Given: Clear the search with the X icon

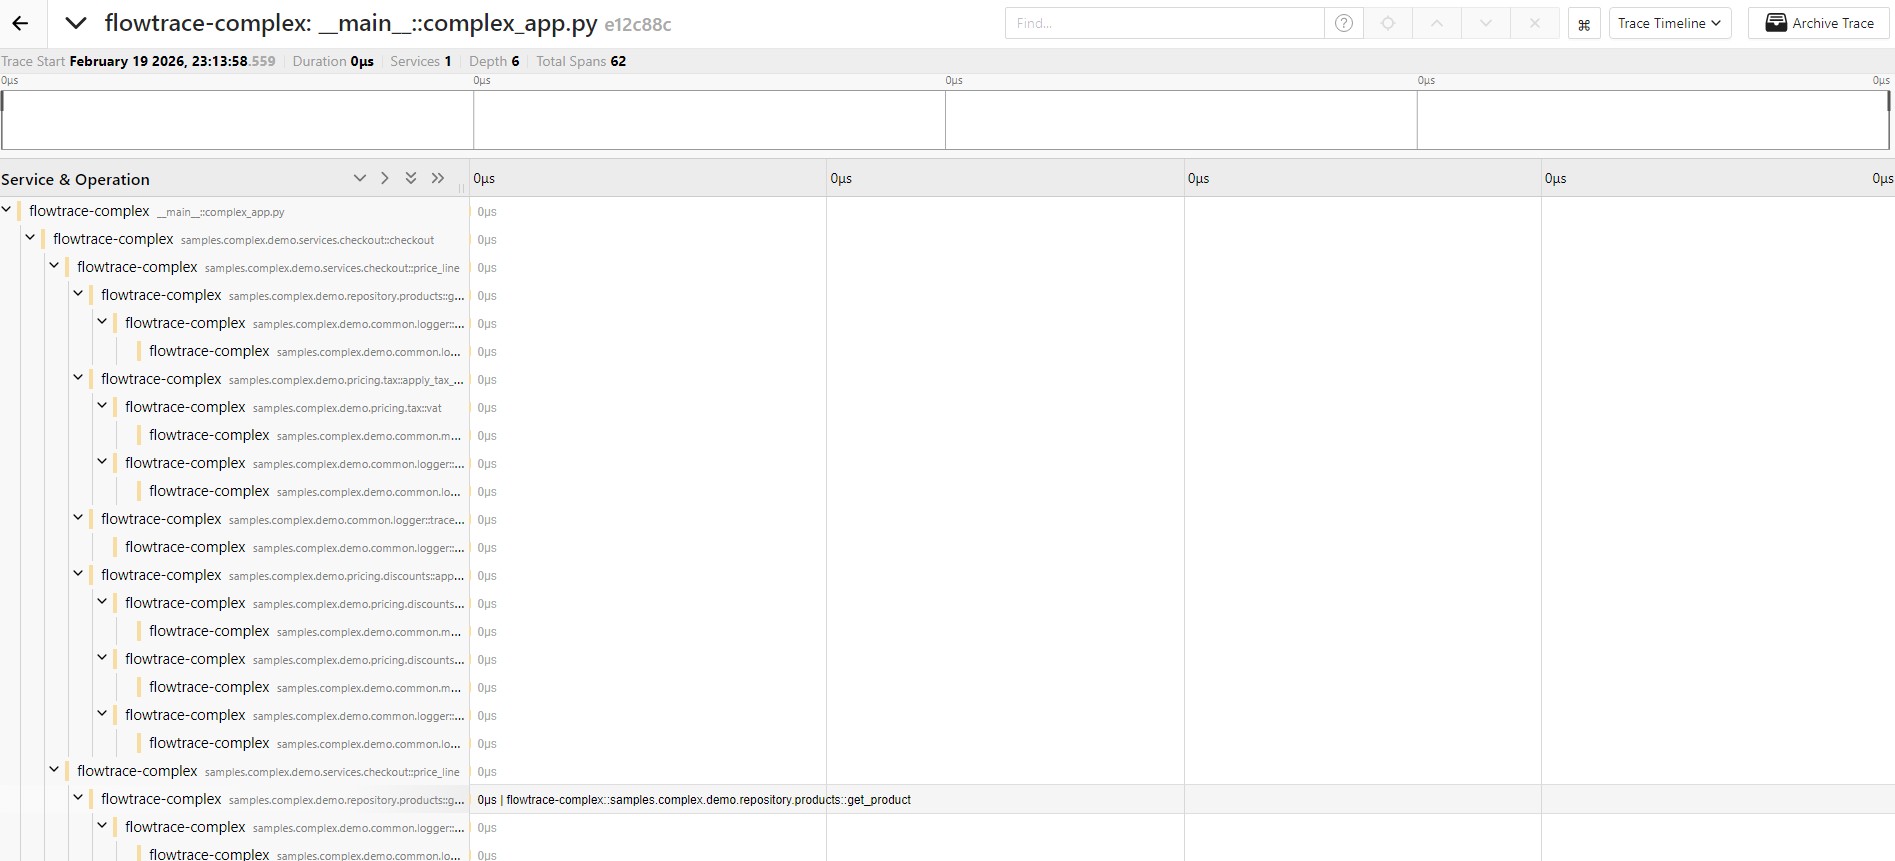Looking at the screenshot, I should [x=1535, y=23].
